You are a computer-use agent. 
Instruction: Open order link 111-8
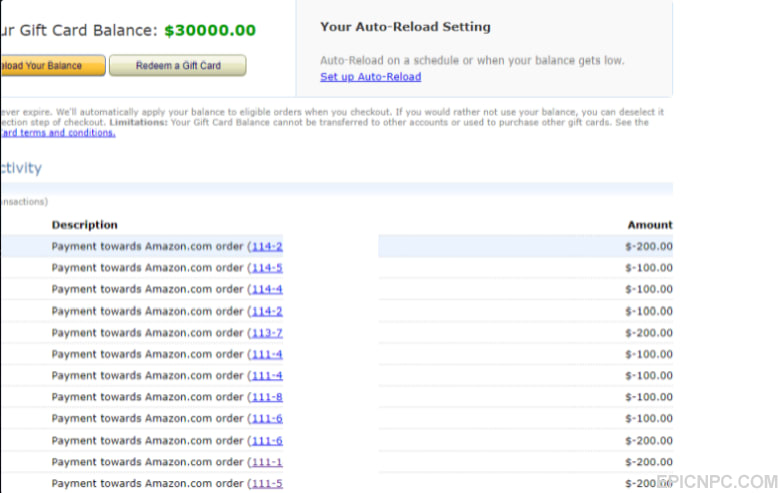[x=267, y=397]
